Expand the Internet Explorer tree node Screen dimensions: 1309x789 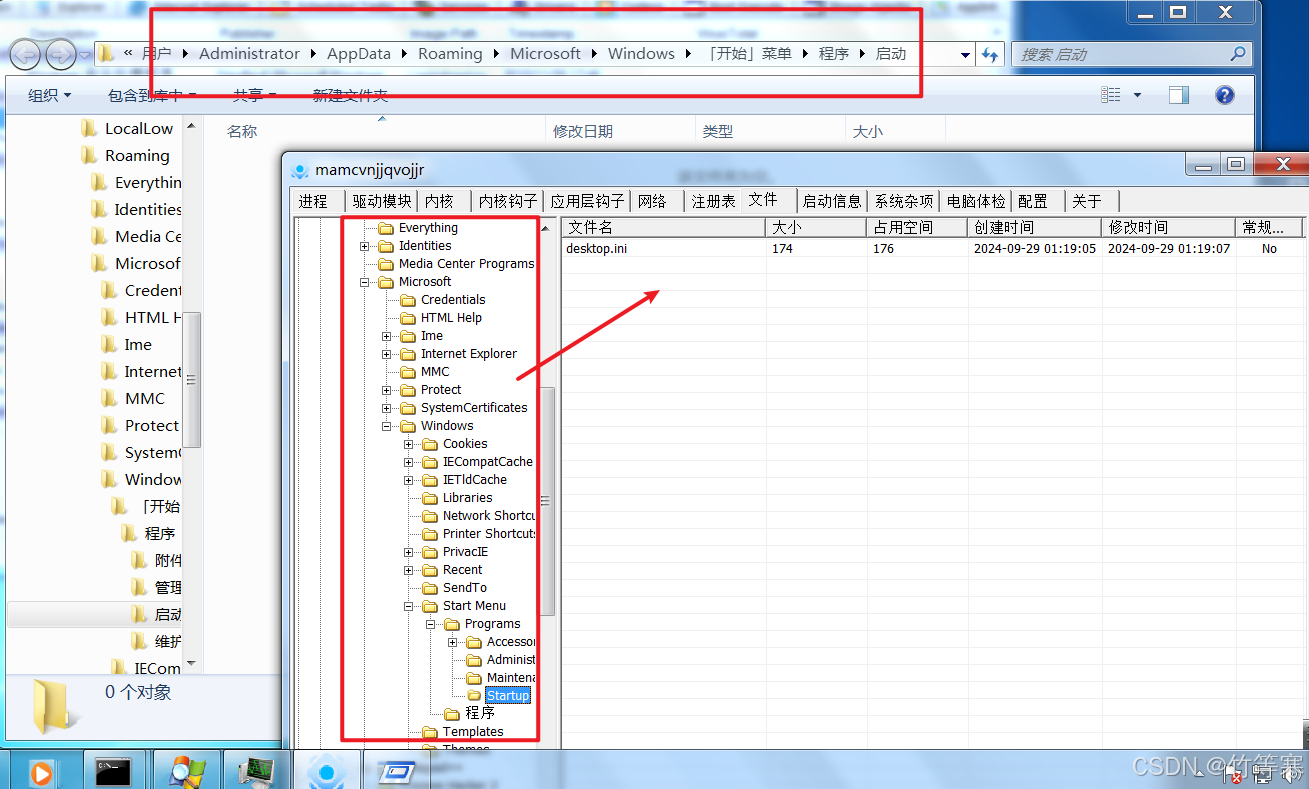(x=387, y=354)
